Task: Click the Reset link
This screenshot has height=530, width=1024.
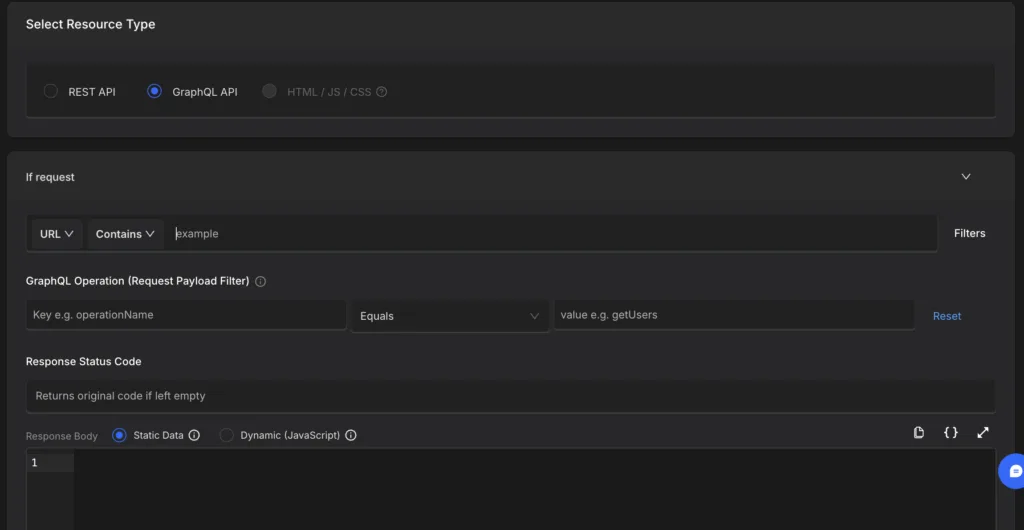Action: tap(947, 316)
